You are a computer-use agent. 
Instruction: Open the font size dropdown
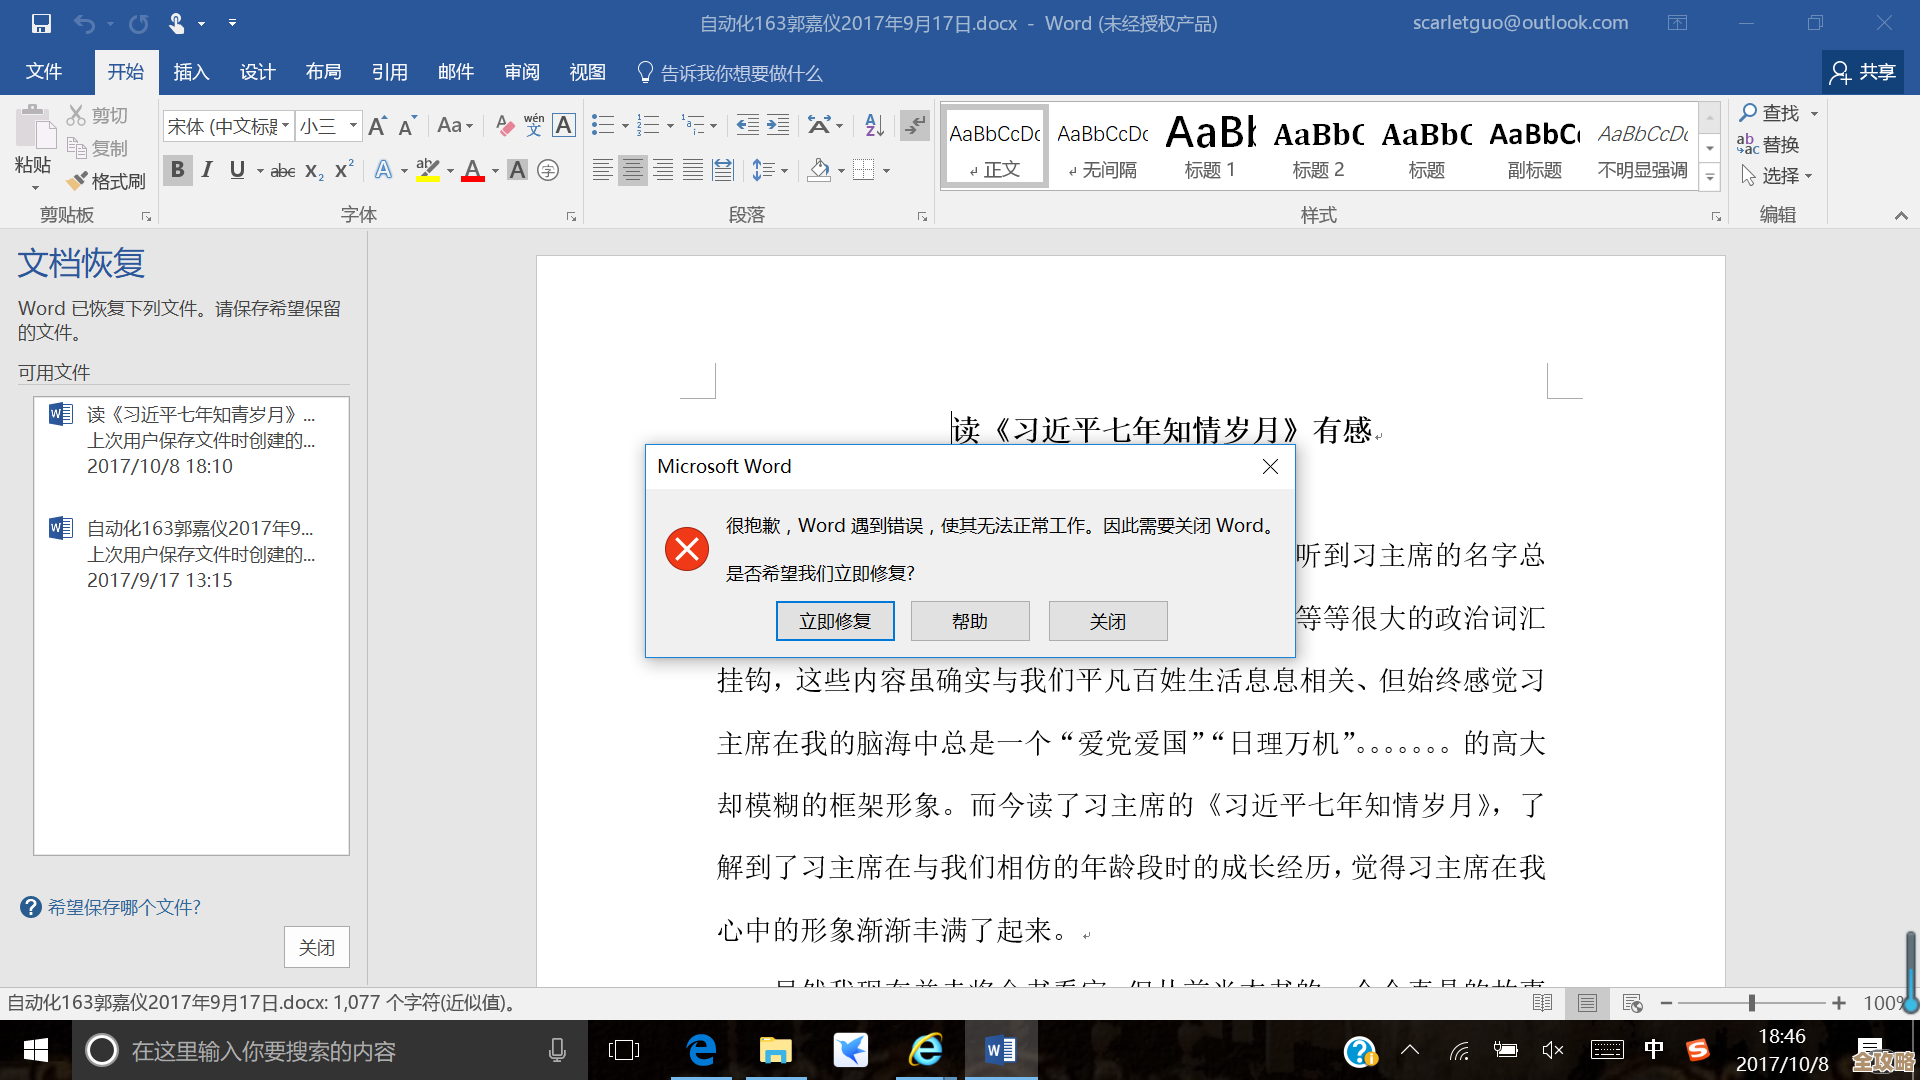[350, 125]
